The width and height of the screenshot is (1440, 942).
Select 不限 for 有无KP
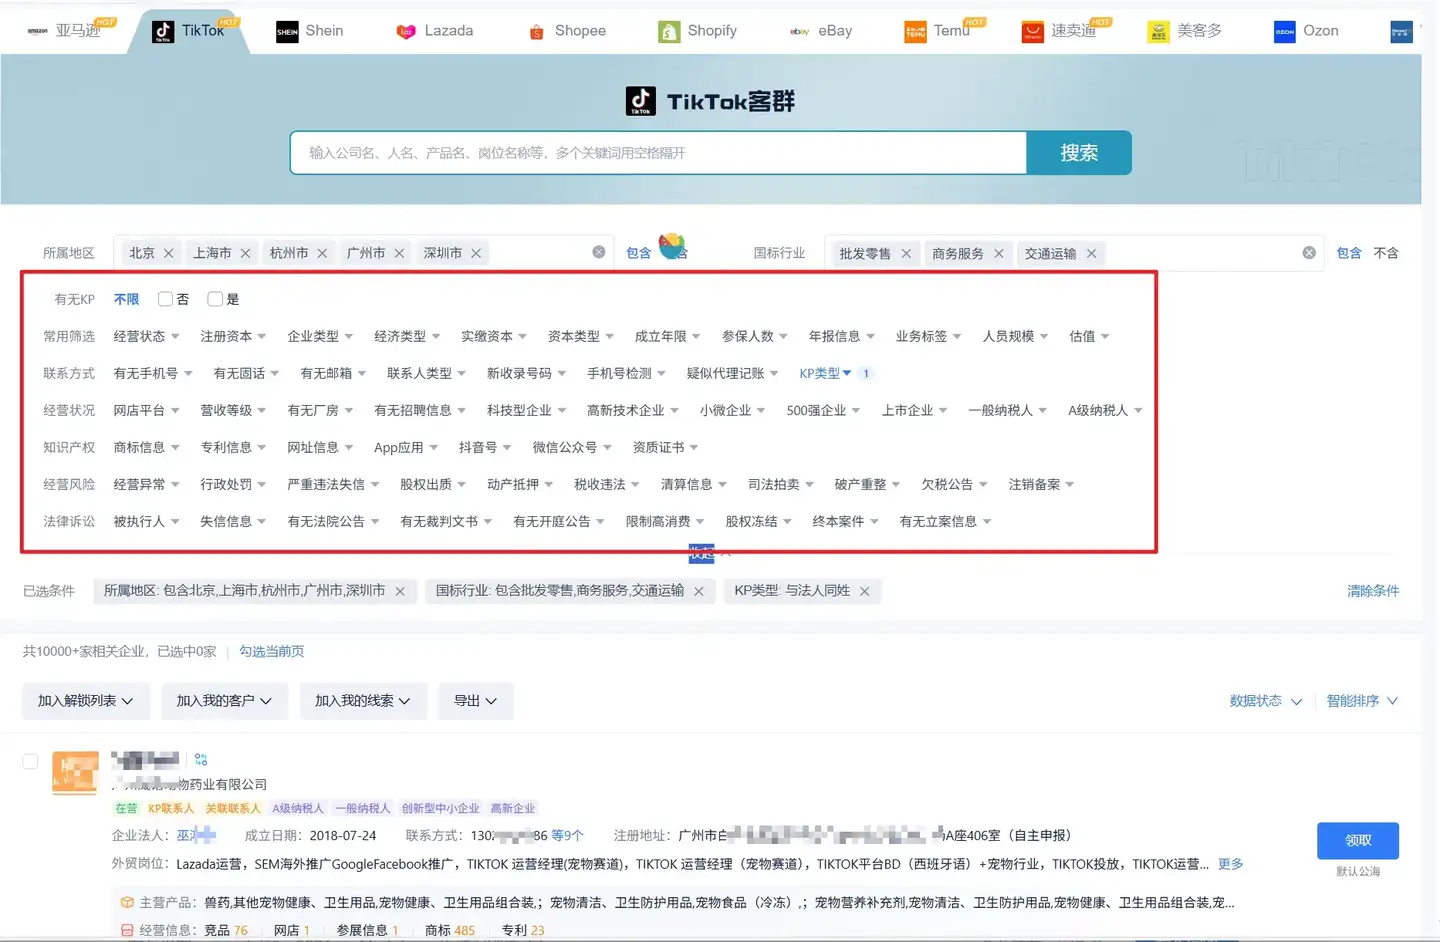click(x=127, y=299)
